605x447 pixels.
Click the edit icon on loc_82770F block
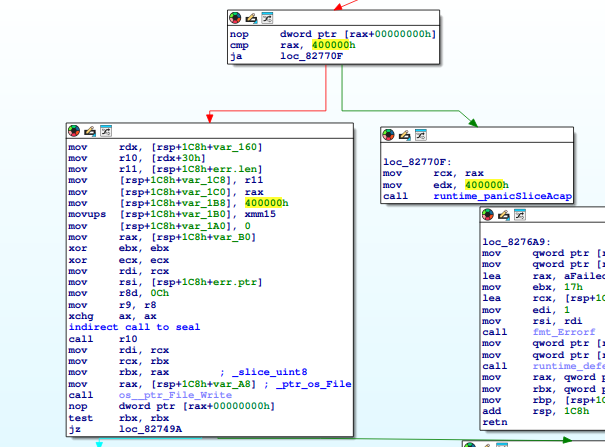coord(405,133)
